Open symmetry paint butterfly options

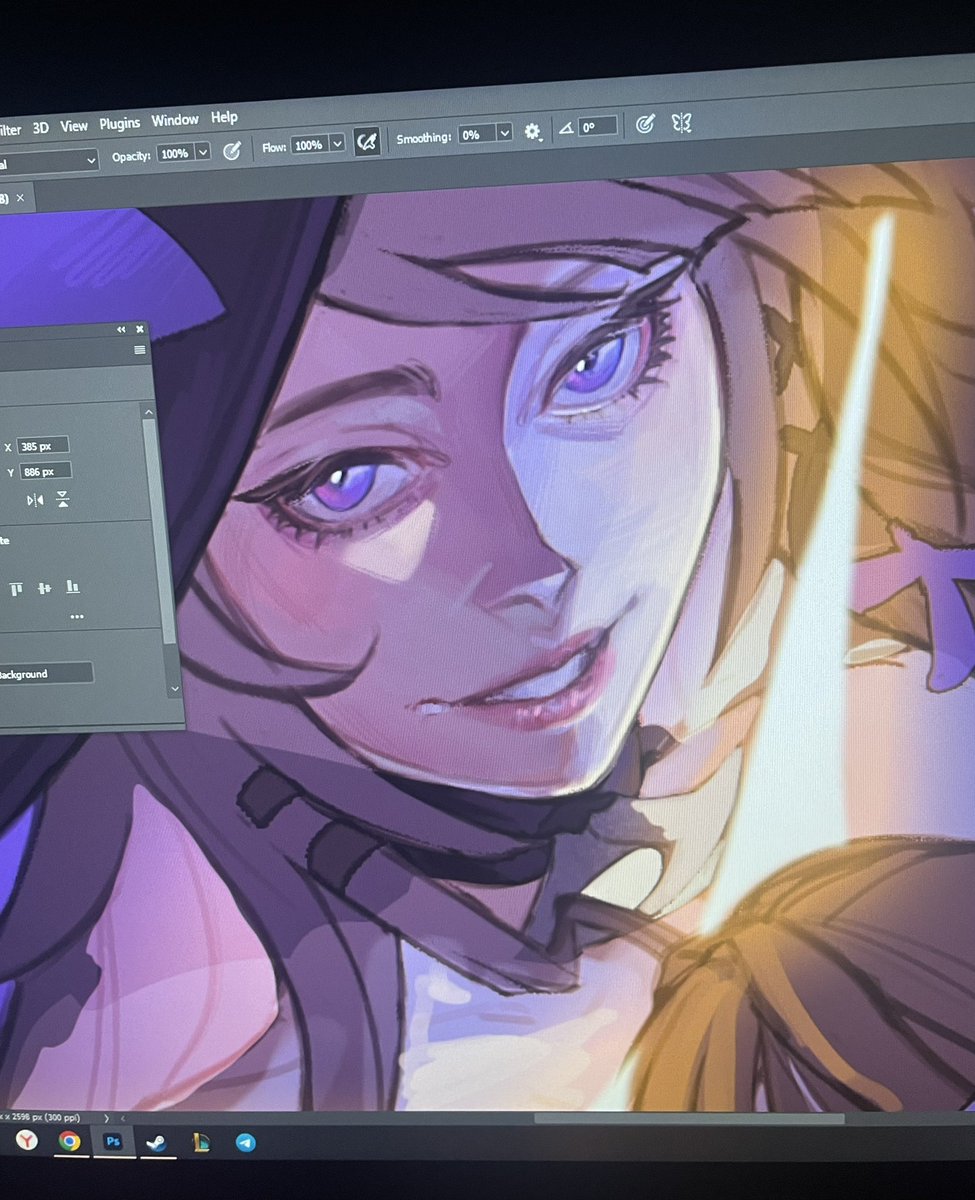[x=681, y=122]
